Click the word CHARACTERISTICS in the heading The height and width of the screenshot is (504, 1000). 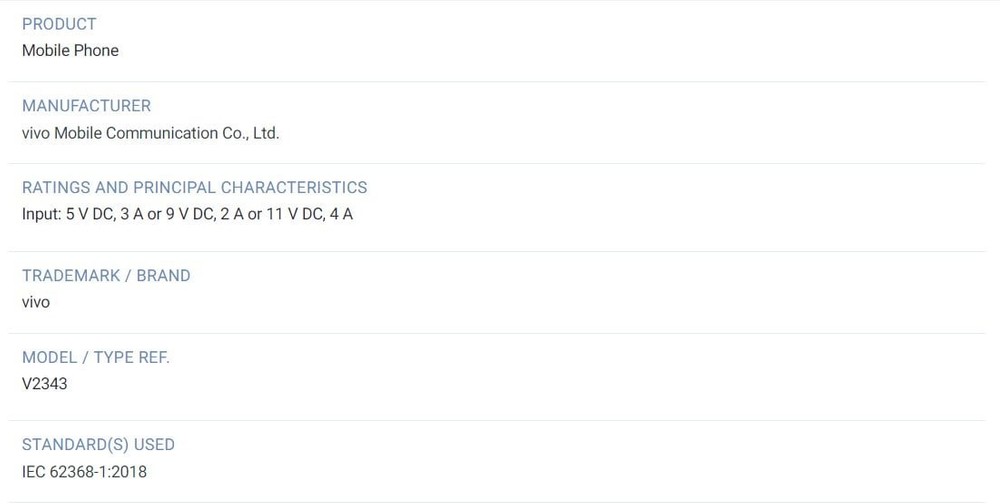(294, 188)
